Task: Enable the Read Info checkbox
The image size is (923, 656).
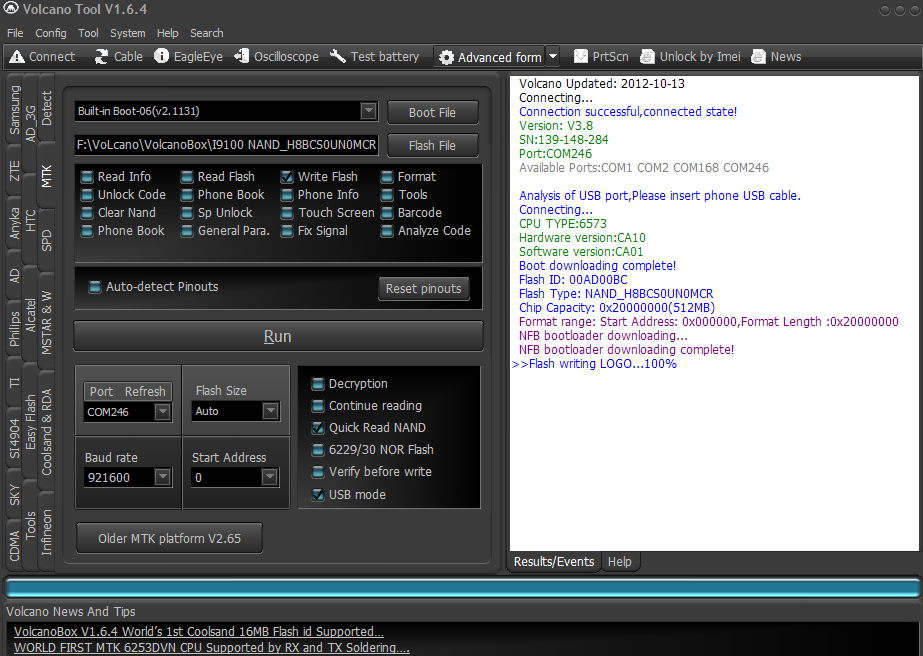Action: (87, 177)
